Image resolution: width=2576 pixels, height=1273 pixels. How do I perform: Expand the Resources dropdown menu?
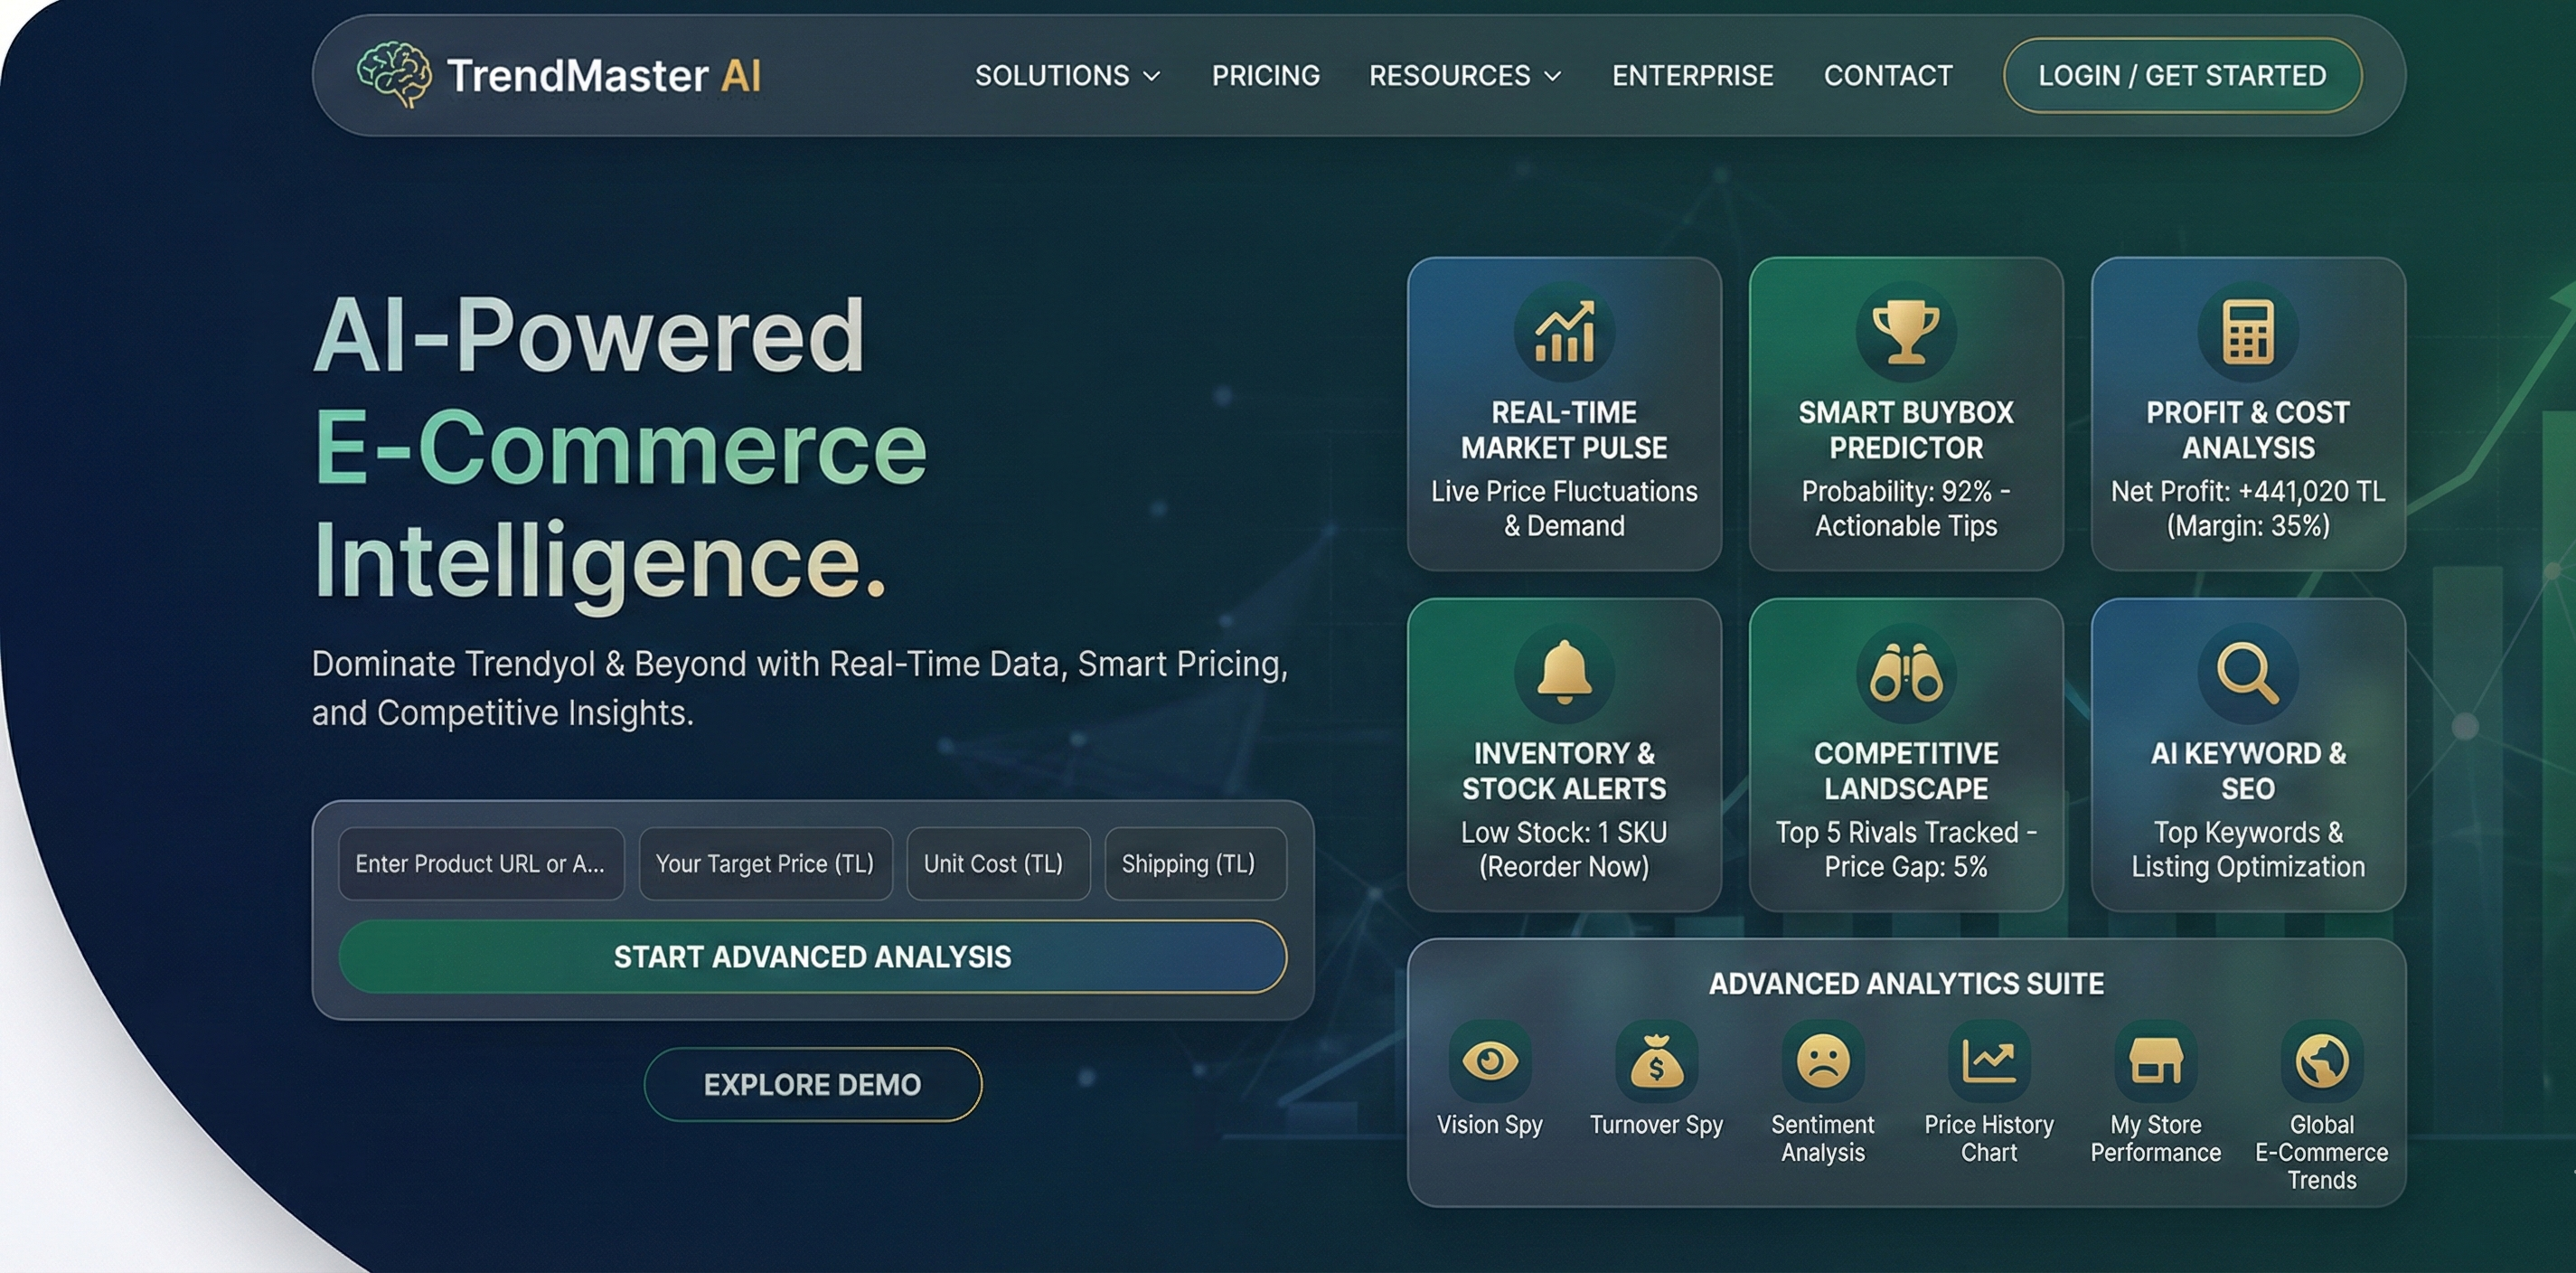click(x=1465, y=76)
